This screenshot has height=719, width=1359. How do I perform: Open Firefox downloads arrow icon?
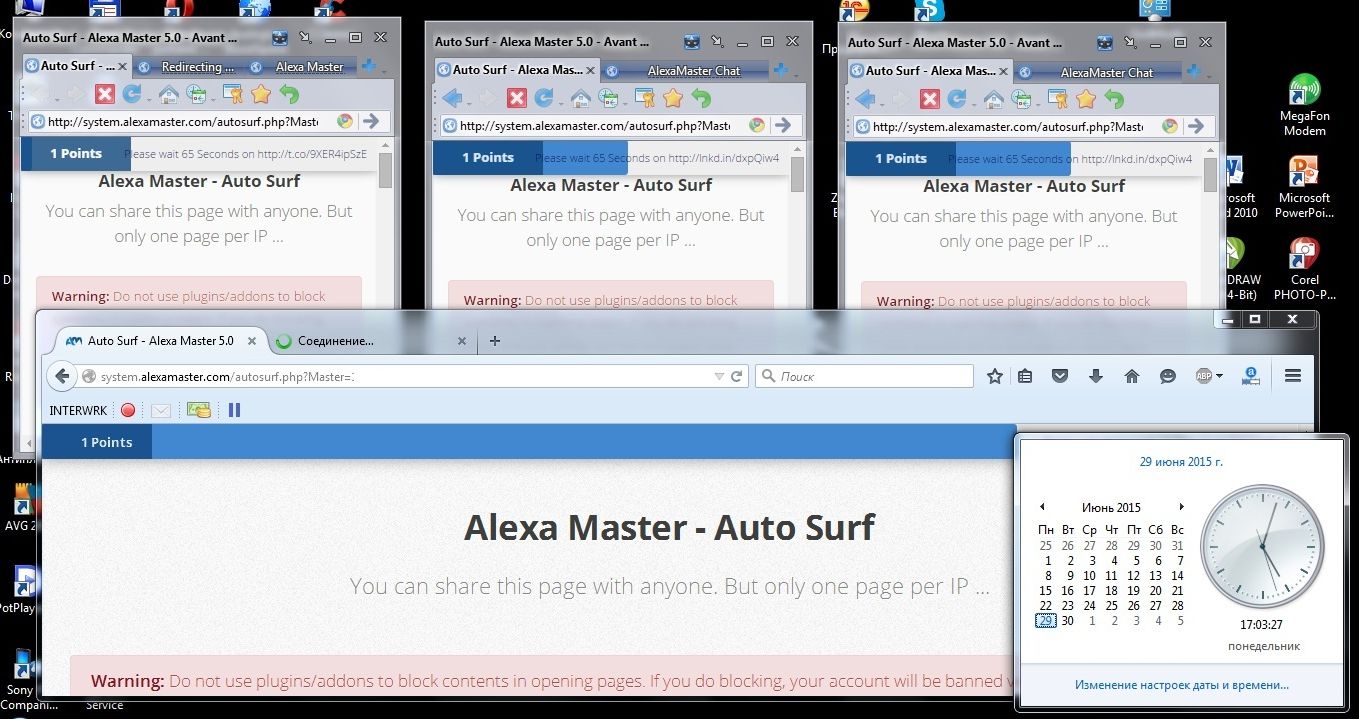pyautogui.click(x=1095, y=376)
